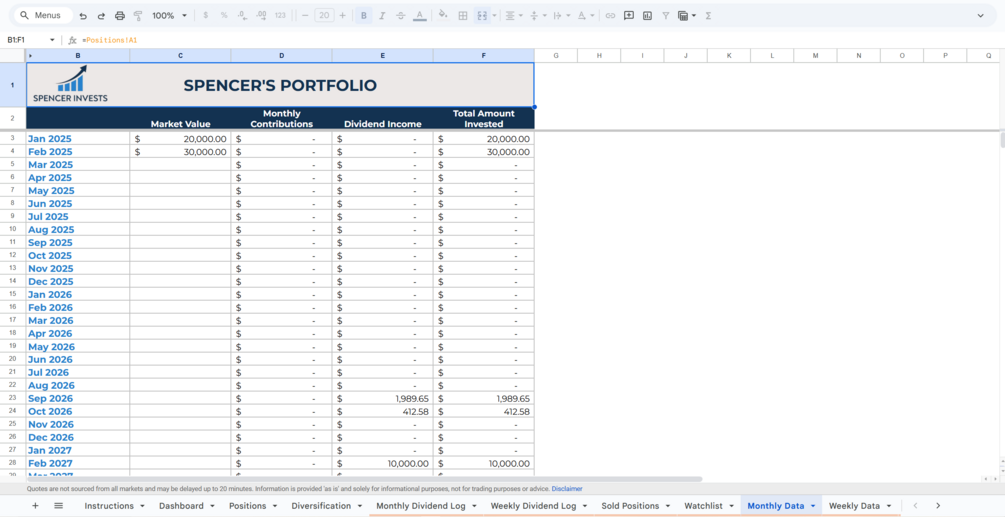Format as currency with the dollar icon
This screenshot has width=1005, height=517.
coord(205,15)
